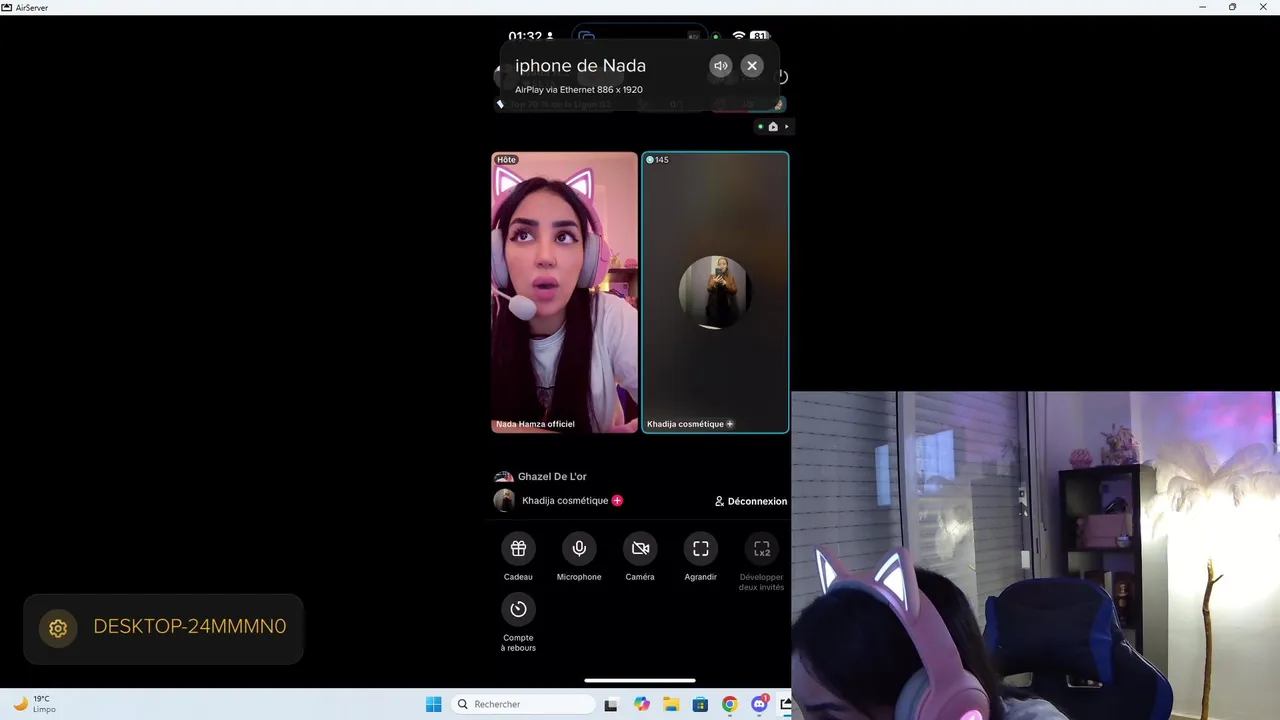The height and width of the screenshot is (720, 1280).
Task: Tap the iPhone home indicator bar
Action: [x=640, y=681]
